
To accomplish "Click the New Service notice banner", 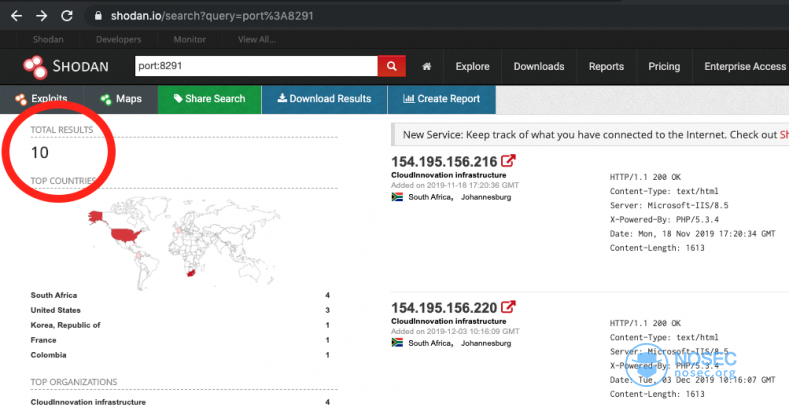I will pos(590,135).
